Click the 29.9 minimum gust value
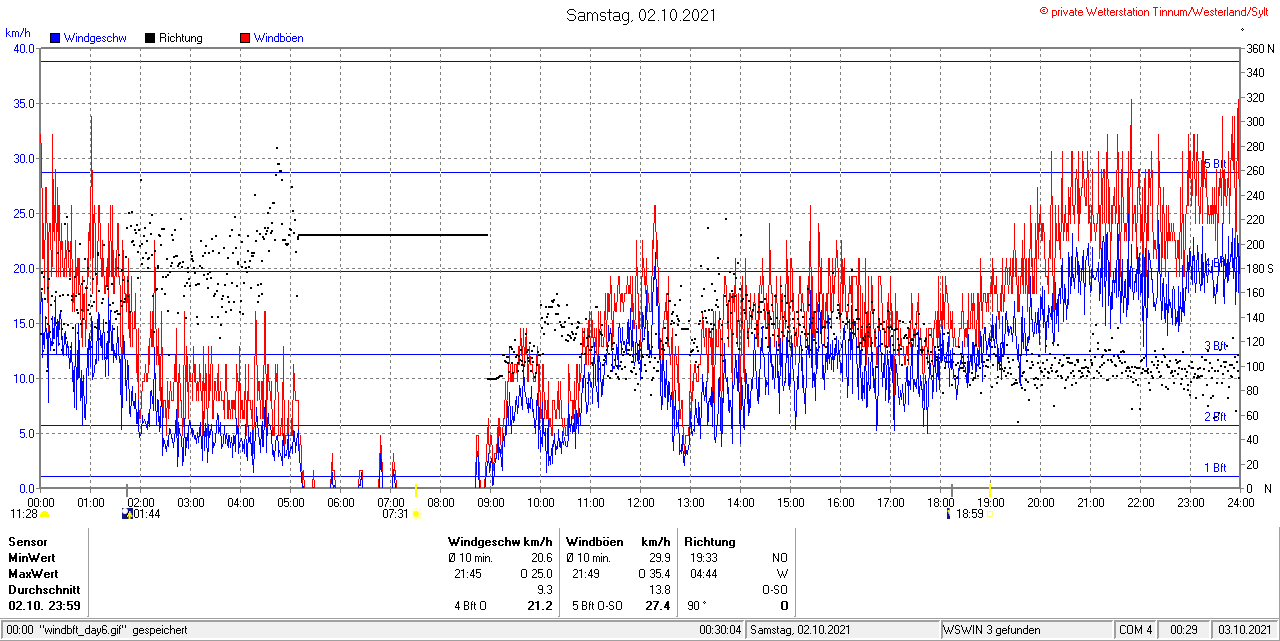Screen dimensions: 1280x641 point(659,558)
